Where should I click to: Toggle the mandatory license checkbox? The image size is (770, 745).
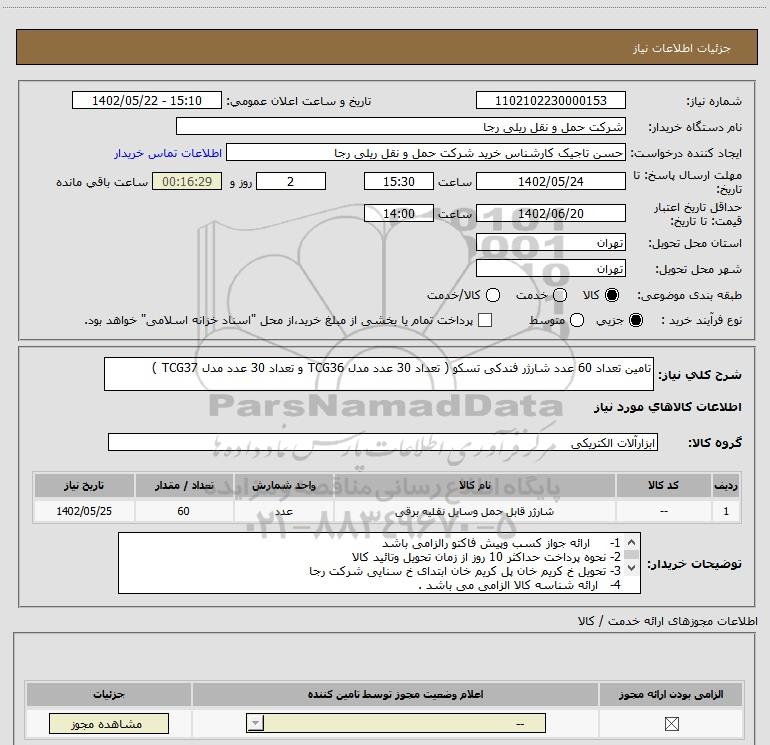671,723
